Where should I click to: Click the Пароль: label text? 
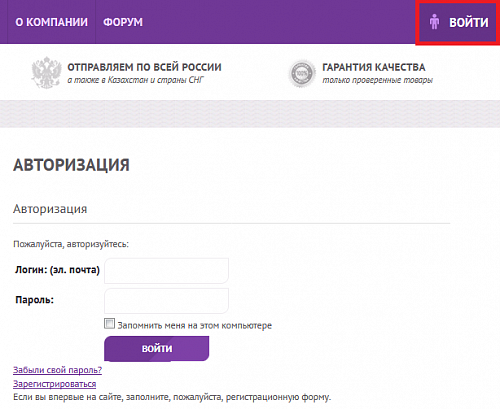pyautogui.click(x=34, y=300)
